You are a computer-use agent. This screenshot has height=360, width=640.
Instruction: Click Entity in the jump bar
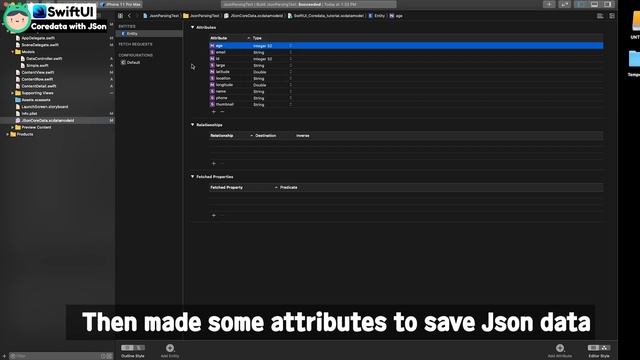[x=377, y=16]
